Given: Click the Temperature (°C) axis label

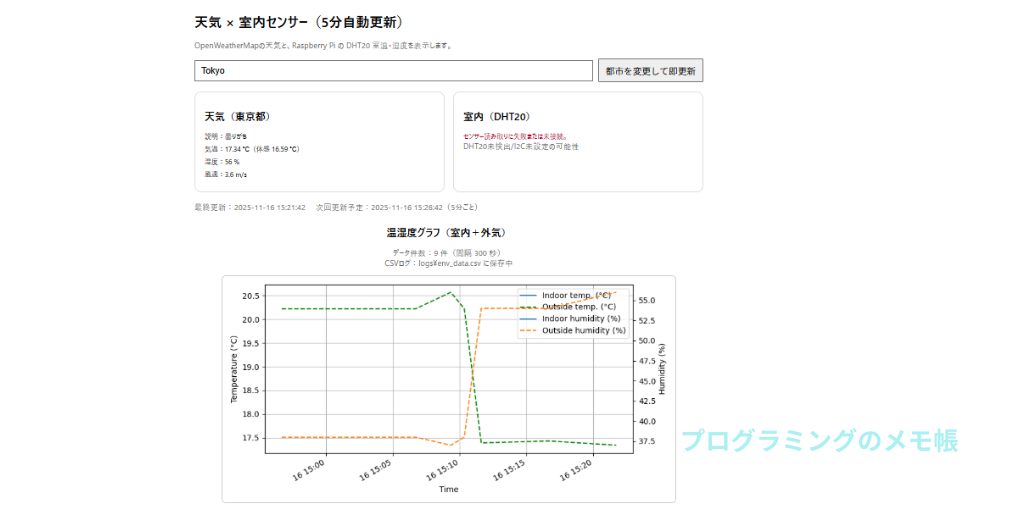Looking at the screenshot, I should 234,369.
